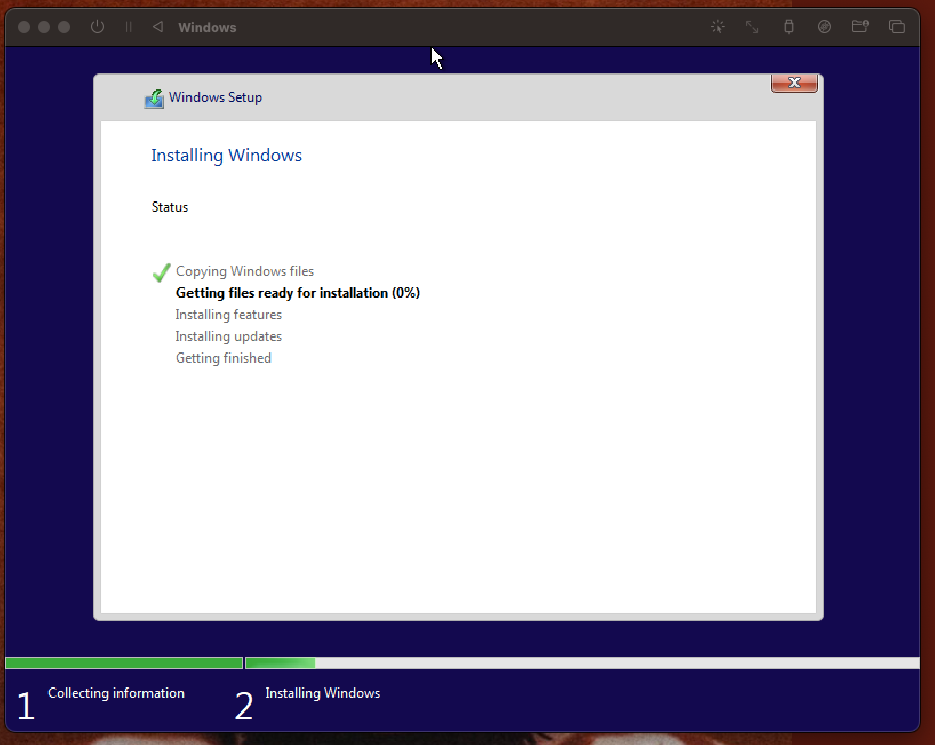This screenshot has width=935, height=745.
Task: Click the completed Collecting information progress bar
Action: [x=124, y=663]
